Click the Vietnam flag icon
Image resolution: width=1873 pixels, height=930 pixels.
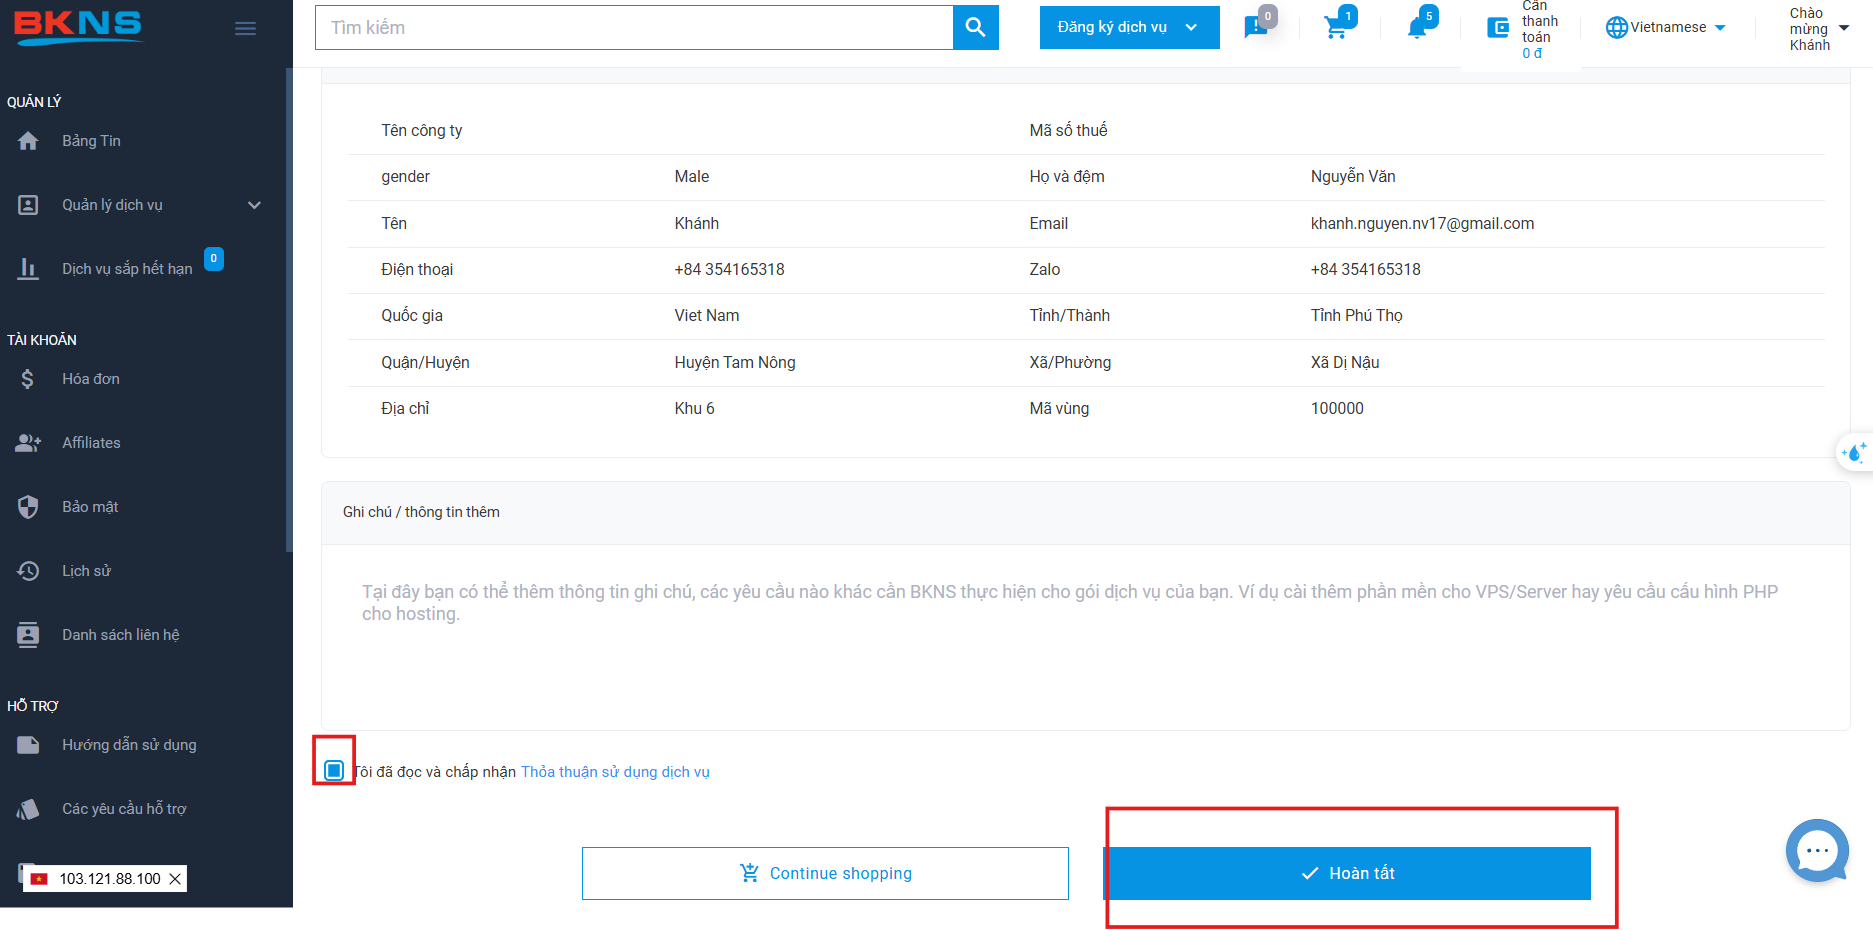tap(39, 879)
